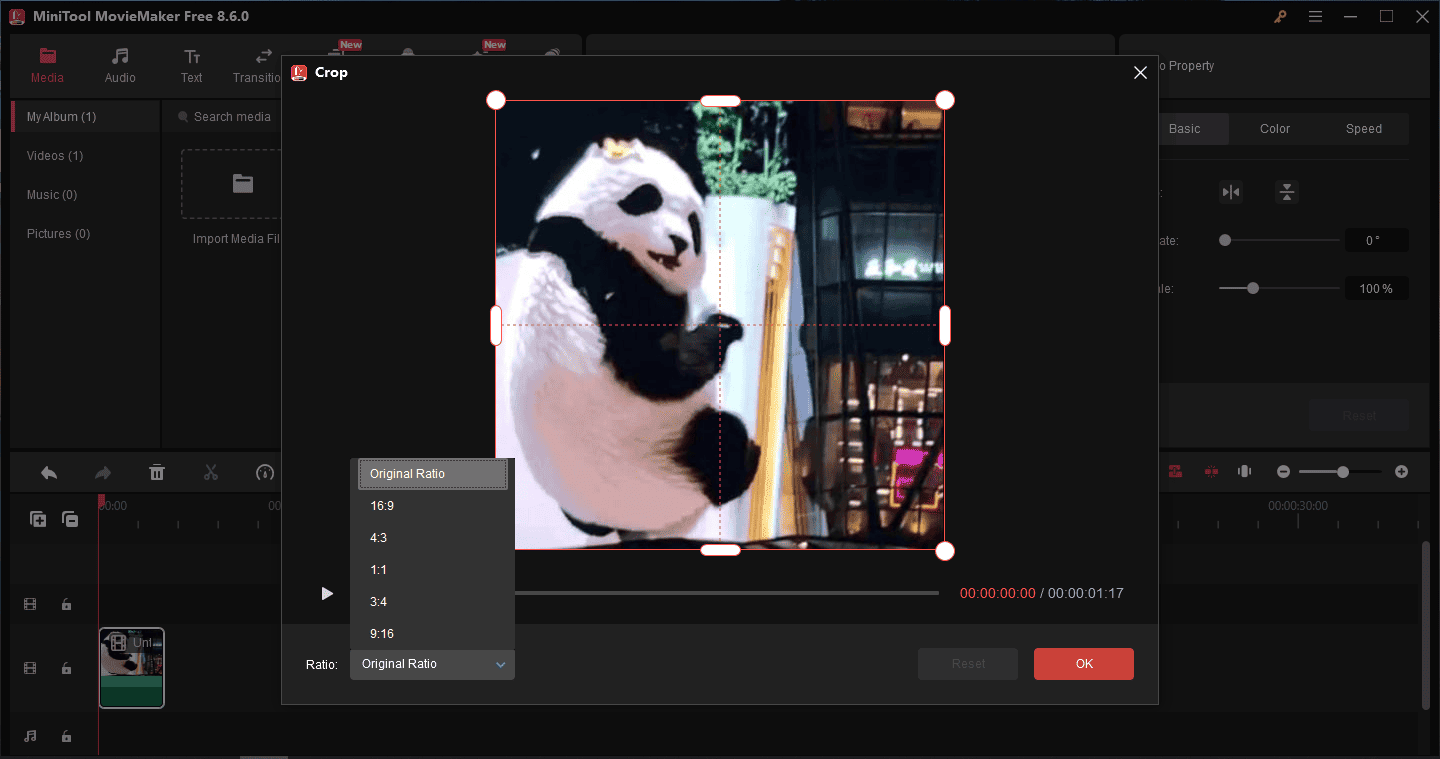
Task: Toggle the lock on the second video track
Action: click(66, 668)
